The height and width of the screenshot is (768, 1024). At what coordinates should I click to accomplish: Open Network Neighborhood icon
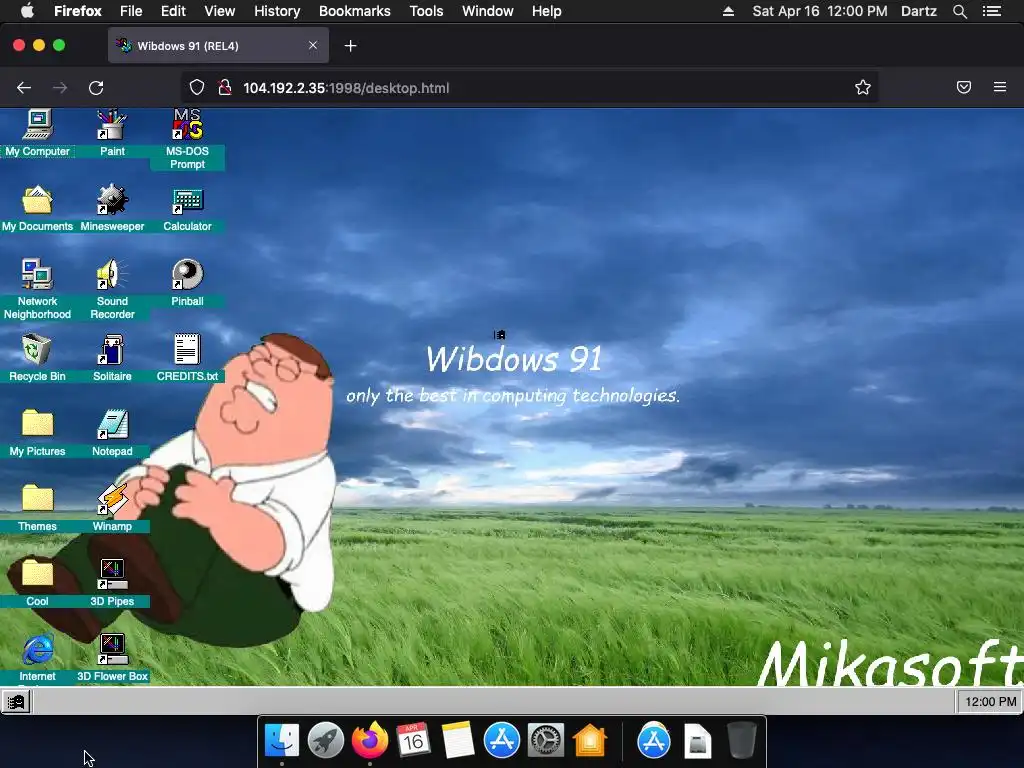coord(37,289)
